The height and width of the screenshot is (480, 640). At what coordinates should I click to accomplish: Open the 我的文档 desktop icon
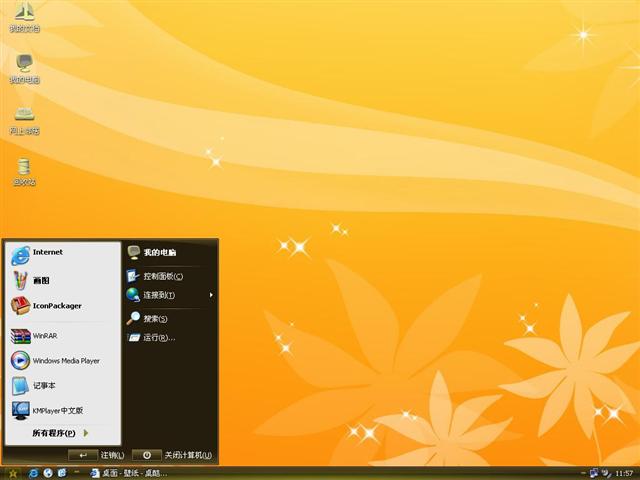click(24, 17)
